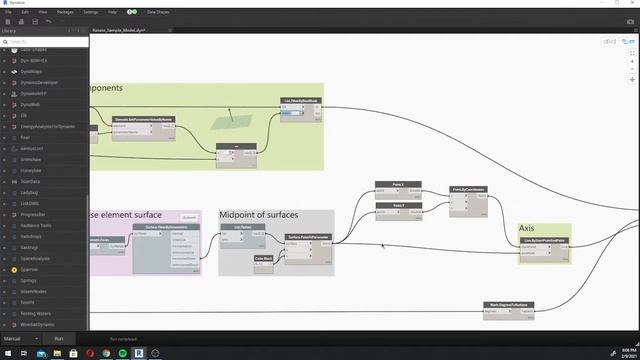This screenshot has width=640, height=360.
Task: Click the Zoom Out minus canvas icon
Action: point(632,69)
